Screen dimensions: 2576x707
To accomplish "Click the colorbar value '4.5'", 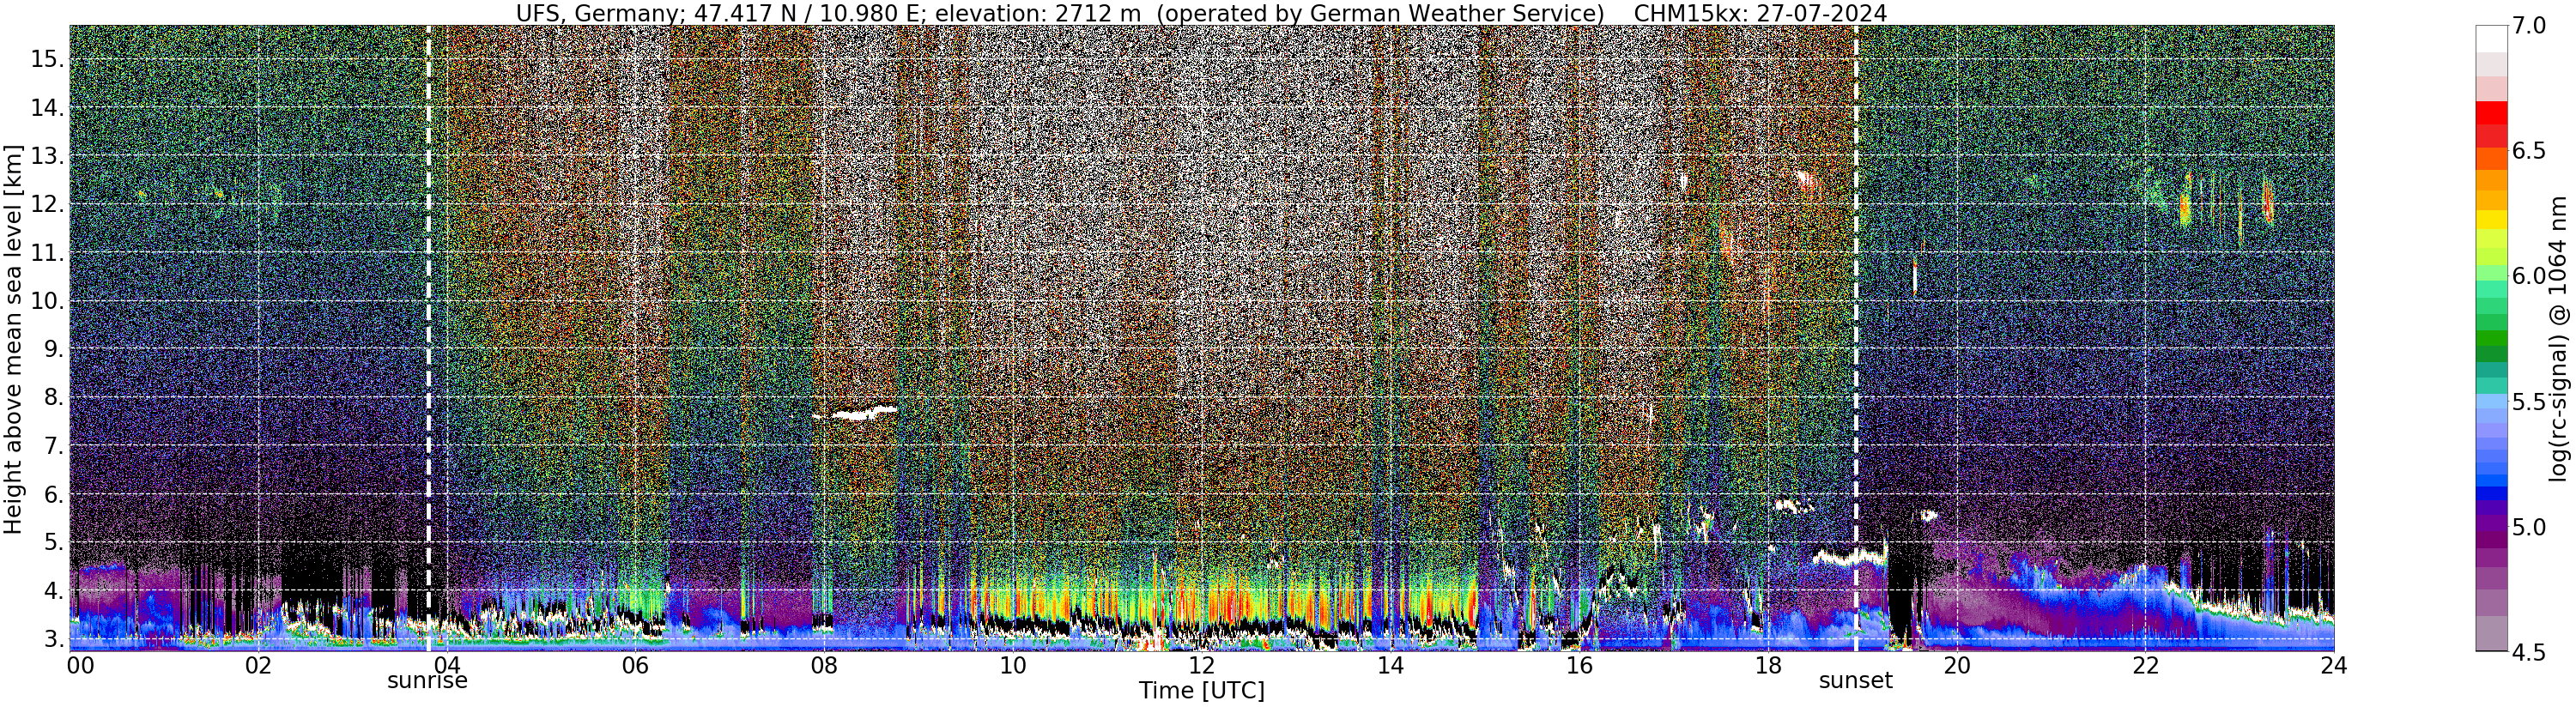I will pos(2528,651).
